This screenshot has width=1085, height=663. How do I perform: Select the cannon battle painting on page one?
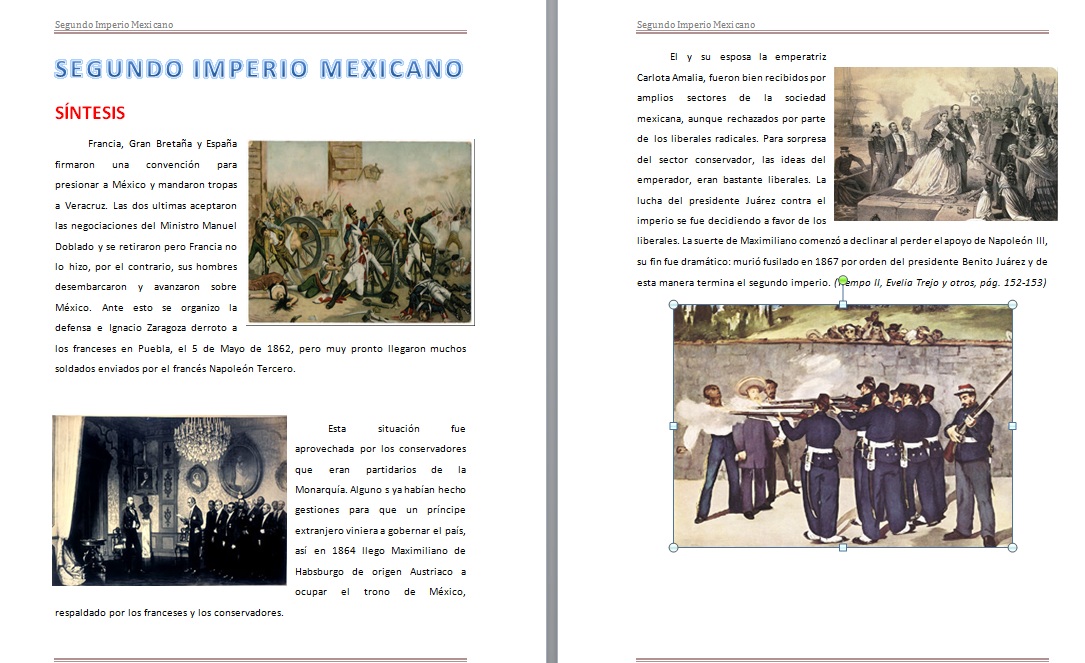[361, 232]
